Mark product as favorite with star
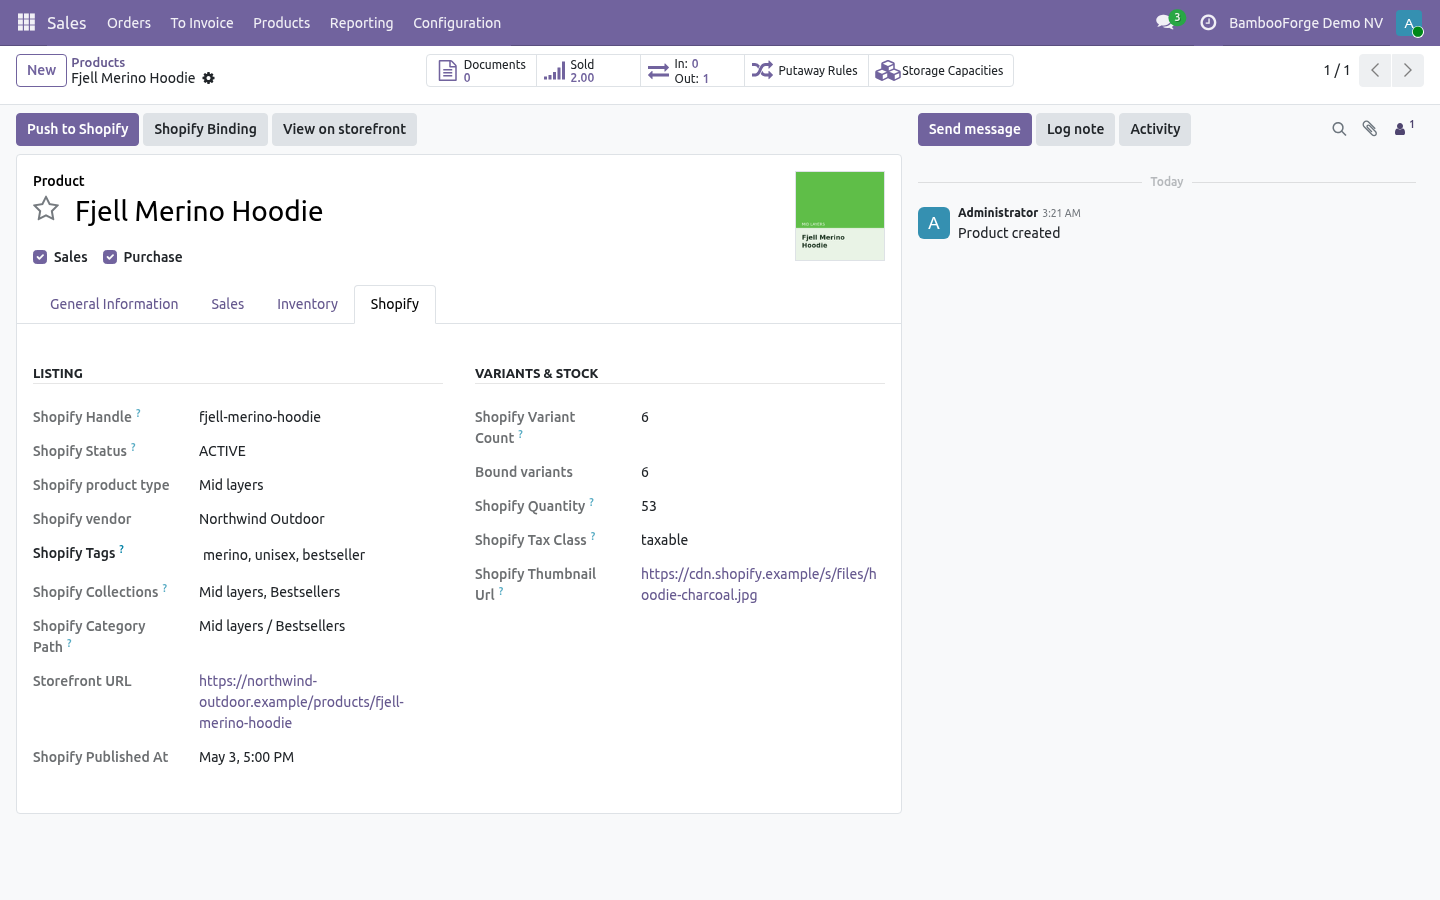The image size is (1440, 900). 46,209
